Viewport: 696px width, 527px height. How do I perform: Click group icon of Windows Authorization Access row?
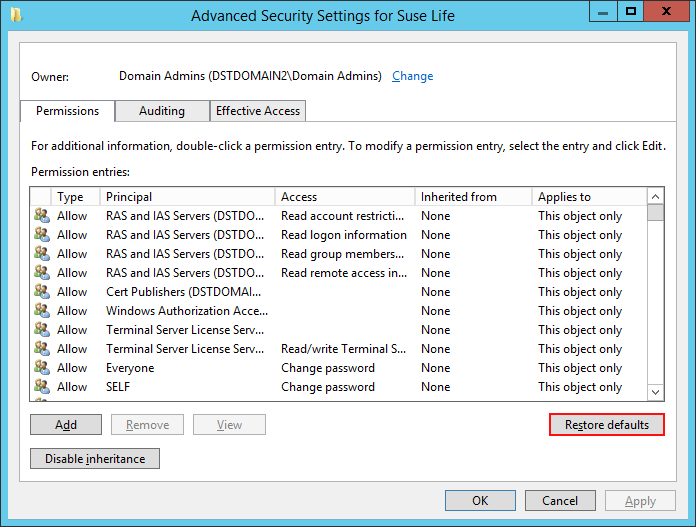pos(42,311)
